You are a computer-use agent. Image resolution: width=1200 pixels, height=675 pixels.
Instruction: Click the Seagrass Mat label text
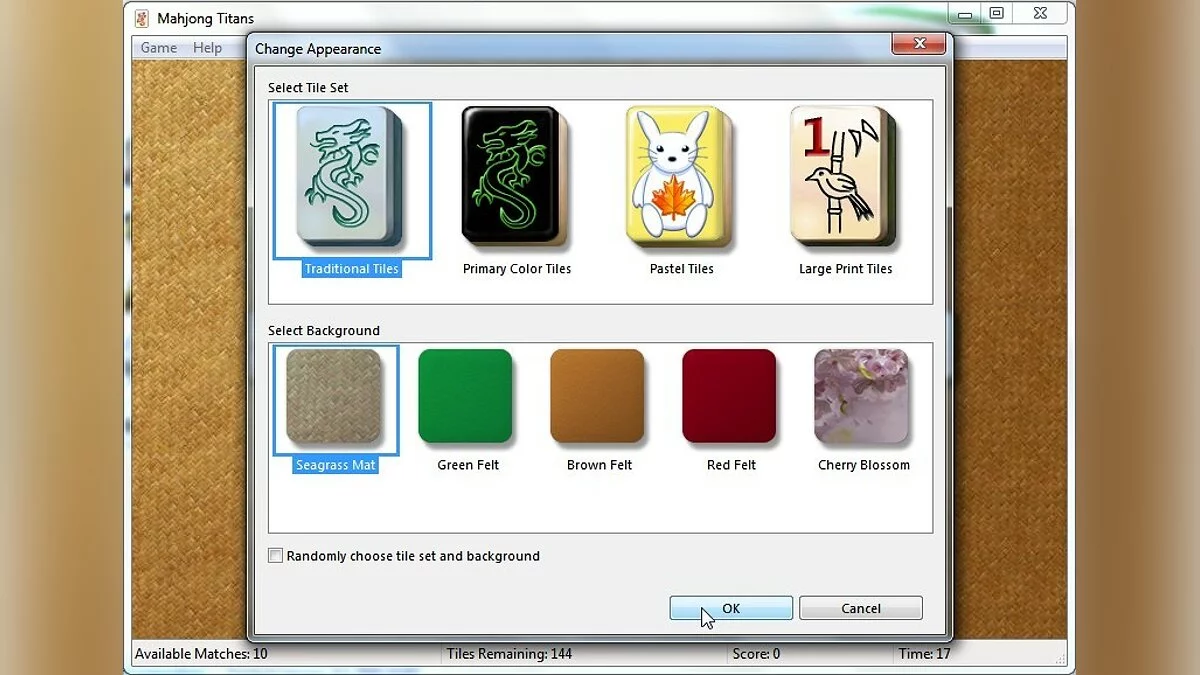(336, 465)
